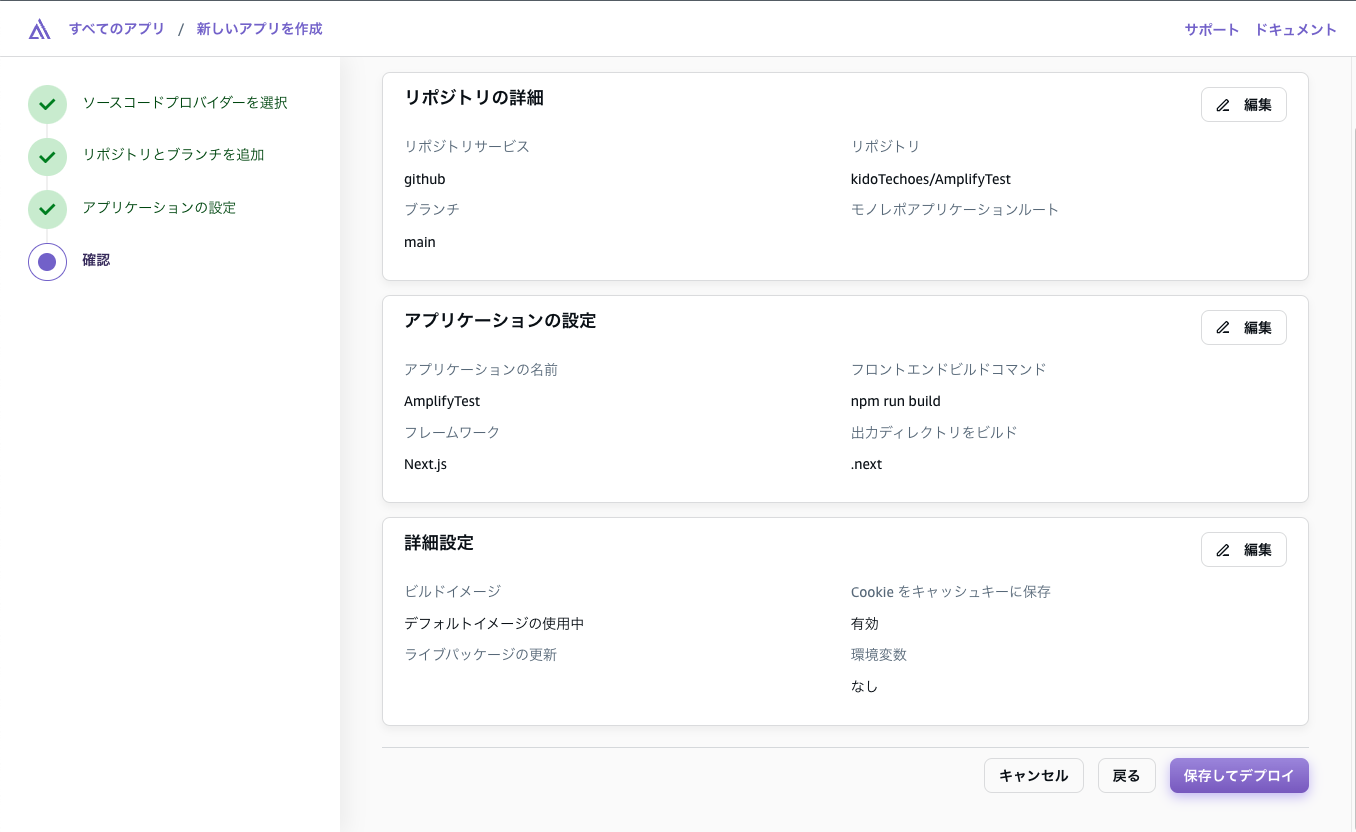Select the ソースコードプロバイダーを選択 step label
The image size is (1356, 832).
point(183,103)
